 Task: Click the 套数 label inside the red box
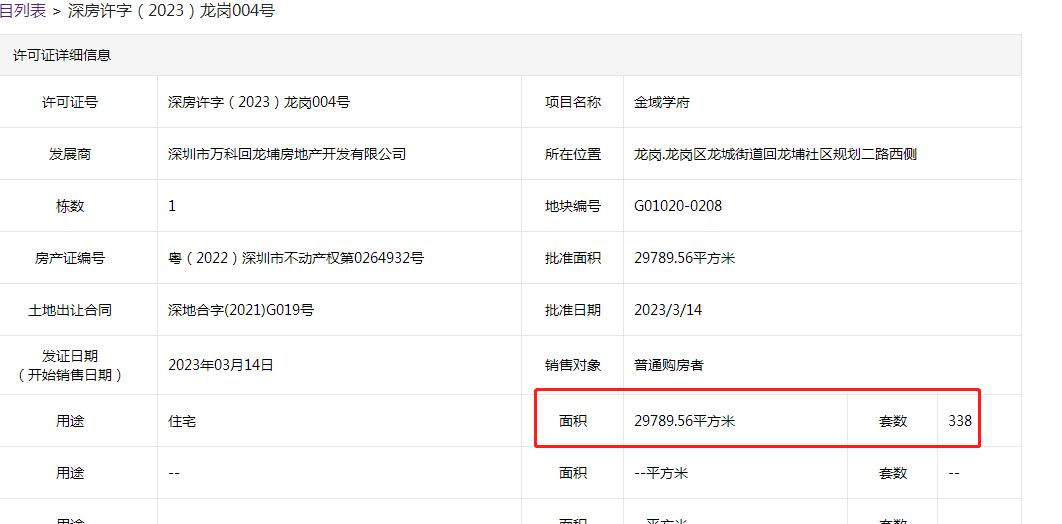pyautogui.click(x=892, y=421)
